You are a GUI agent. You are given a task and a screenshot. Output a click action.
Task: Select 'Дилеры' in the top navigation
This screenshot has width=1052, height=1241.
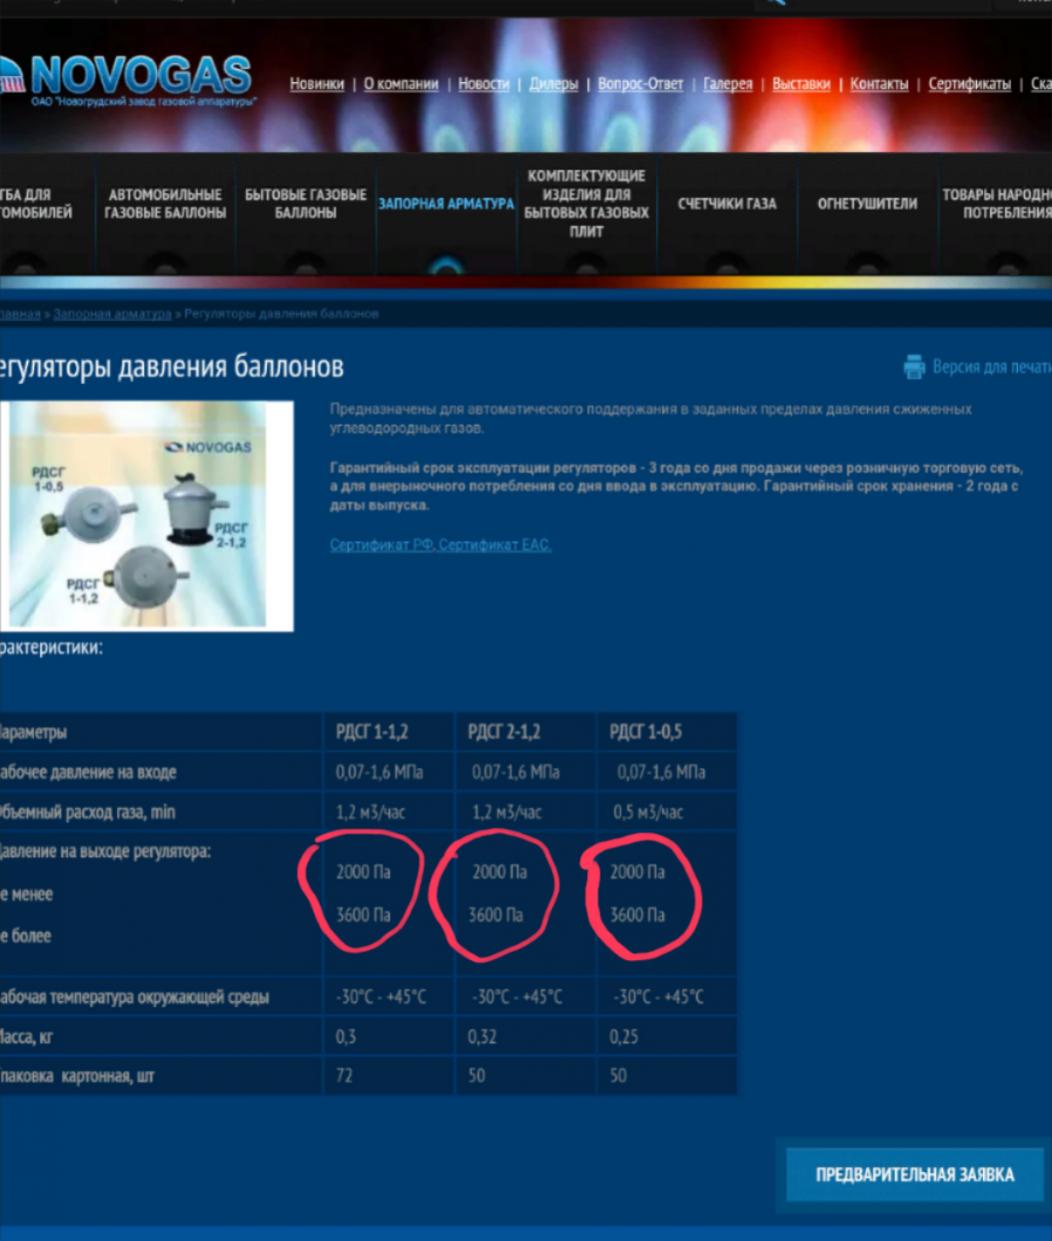pos(553,84)
